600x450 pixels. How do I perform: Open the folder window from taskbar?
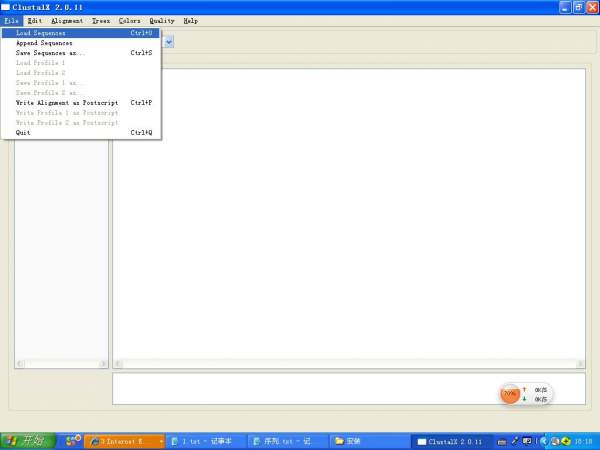pyautogui.click(x=369, y=442)
